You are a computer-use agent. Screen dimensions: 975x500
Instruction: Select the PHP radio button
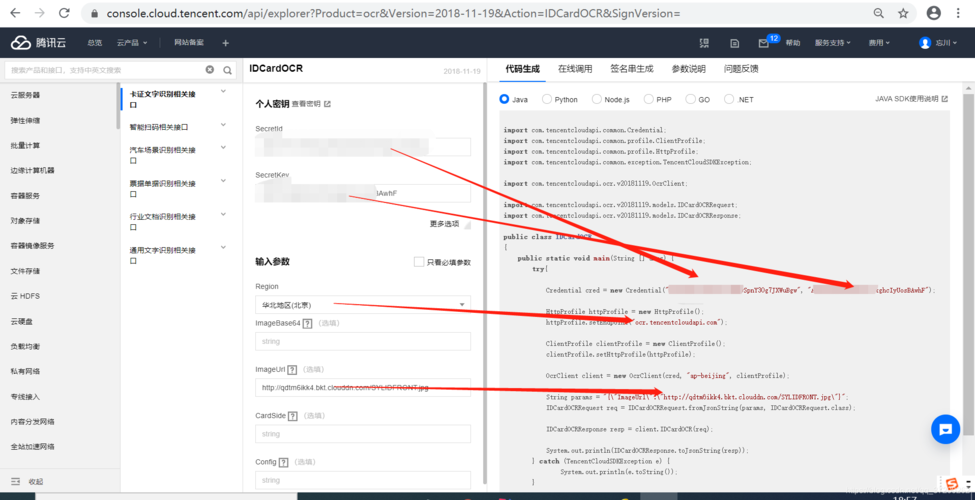[x=649, y=99]
